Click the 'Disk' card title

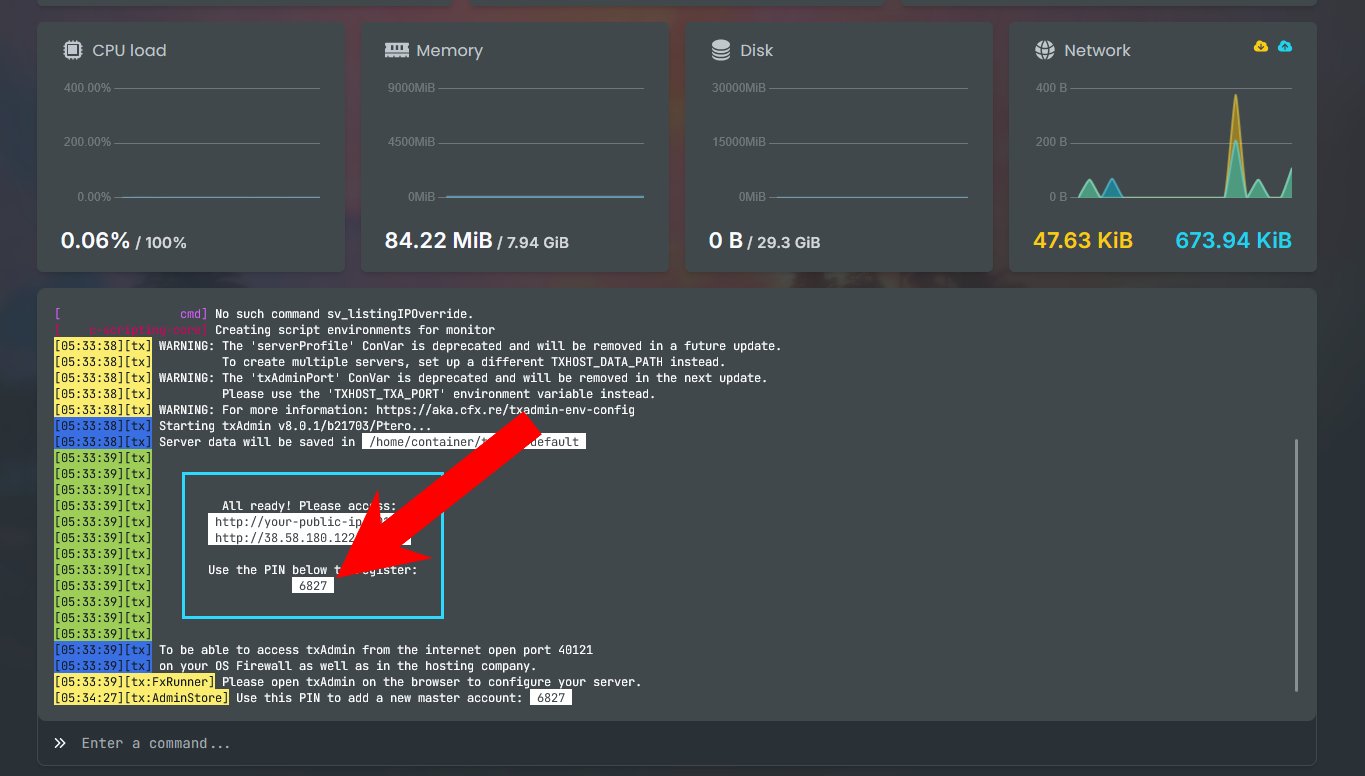click(756, 50)
